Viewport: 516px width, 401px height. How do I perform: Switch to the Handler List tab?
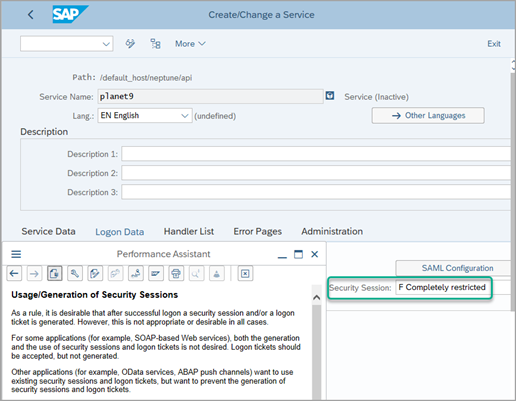click(189, 231)
